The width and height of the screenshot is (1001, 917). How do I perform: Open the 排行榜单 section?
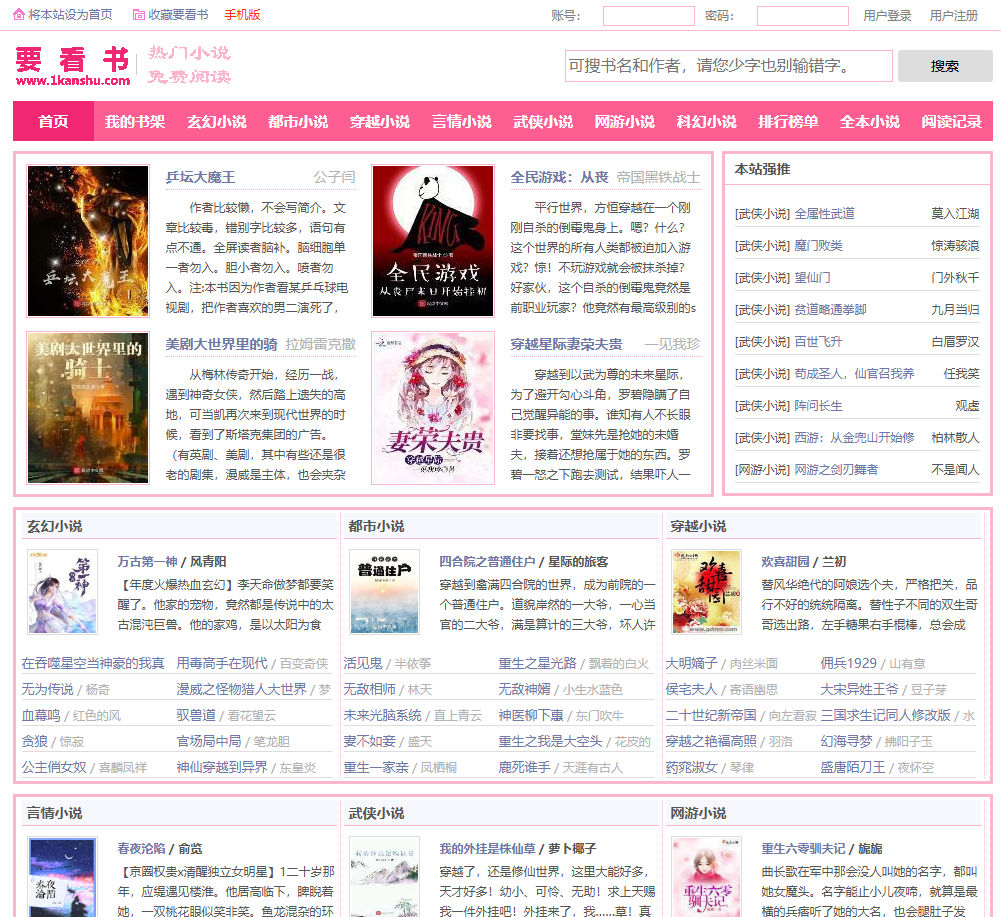pos(788,120)
